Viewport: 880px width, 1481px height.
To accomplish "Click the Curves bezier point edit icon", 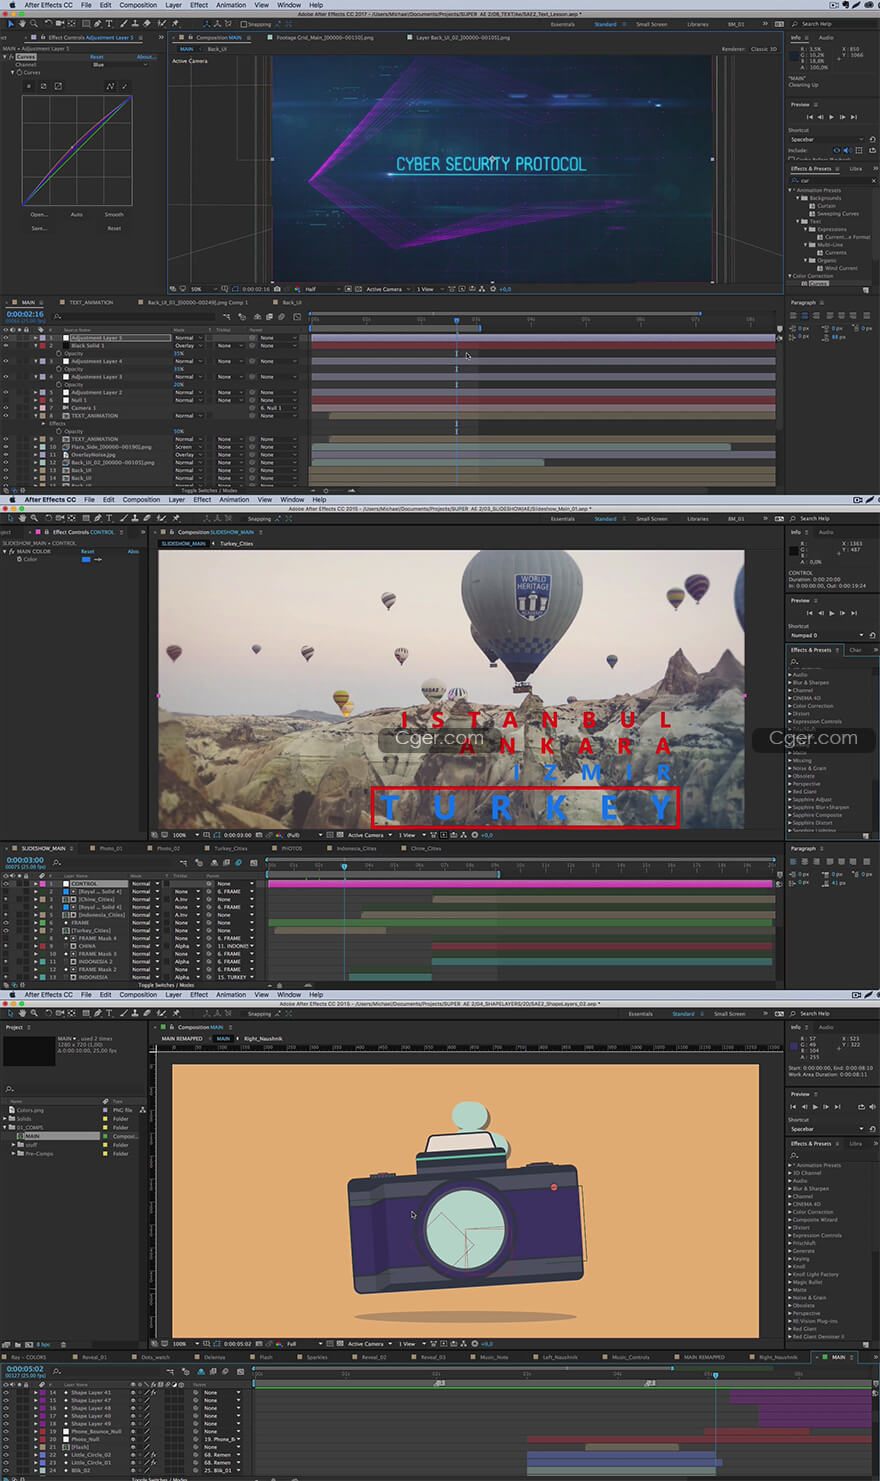I will 110,86.
